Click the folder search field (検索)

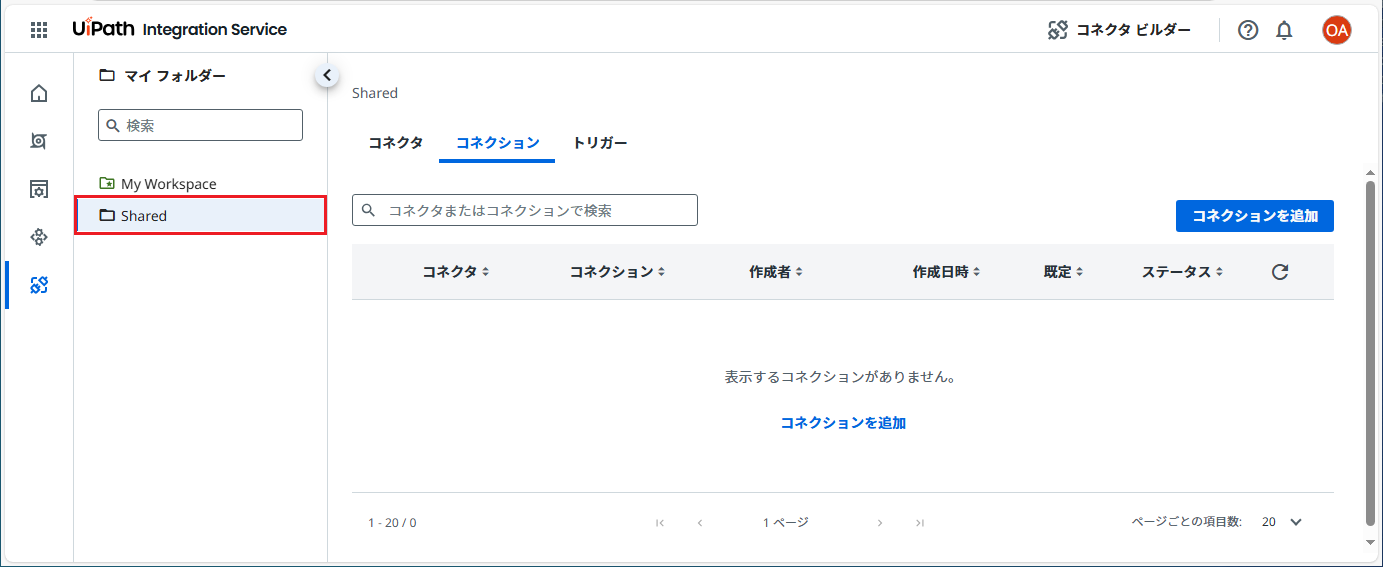pyautogui.click(x=200, y=125)
